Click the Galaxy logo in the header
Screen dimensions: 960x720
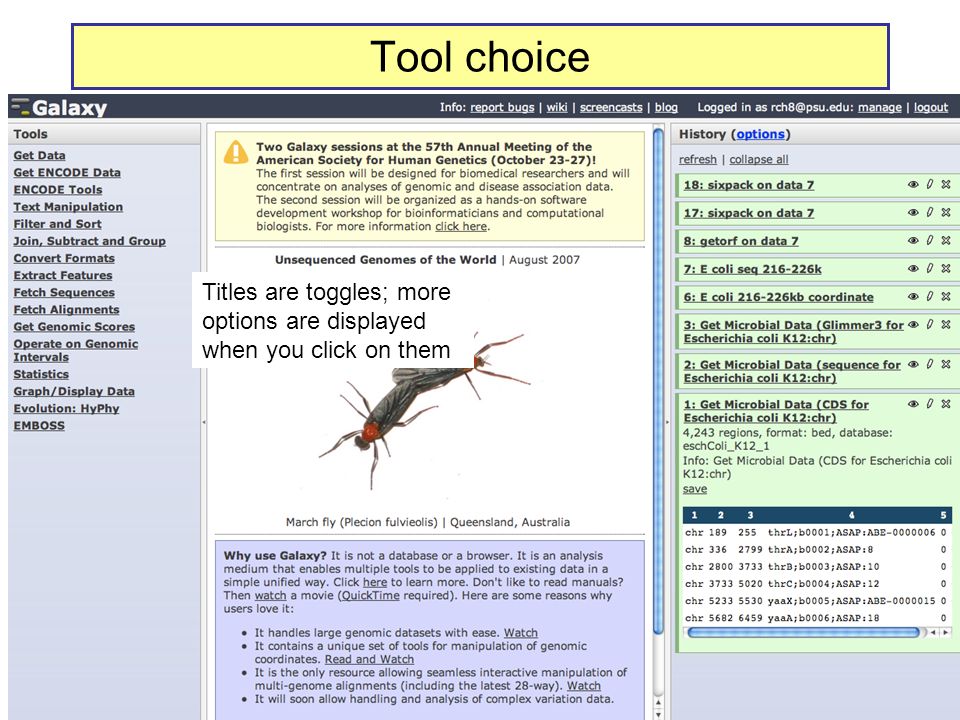pyautogui.click(x=59, y=107)
